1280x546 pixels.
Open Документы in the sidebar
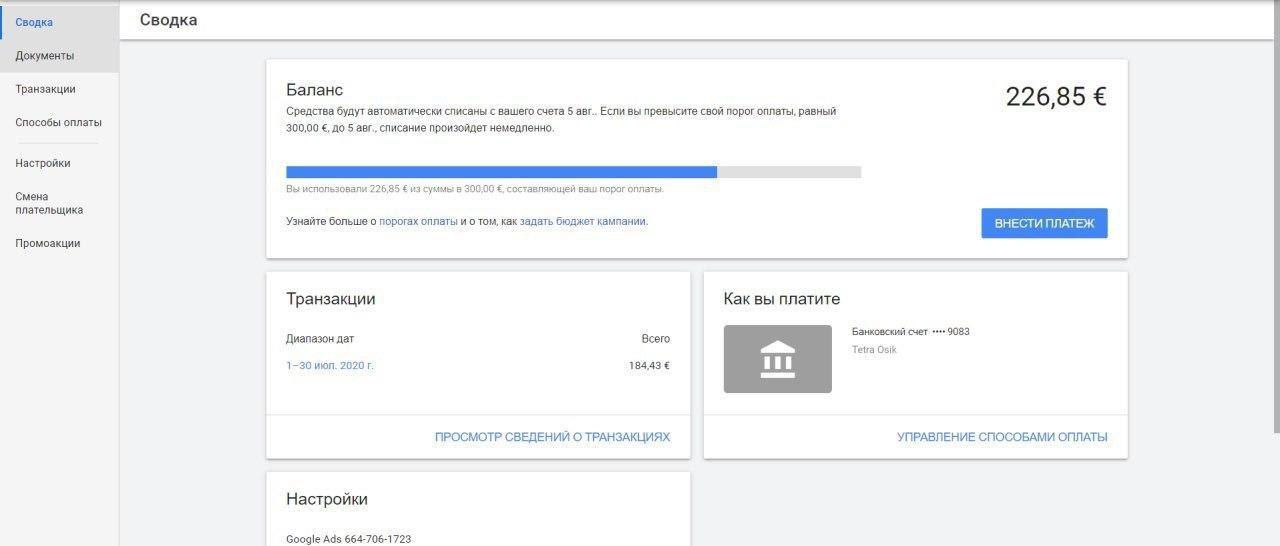(x=60, y=56)
